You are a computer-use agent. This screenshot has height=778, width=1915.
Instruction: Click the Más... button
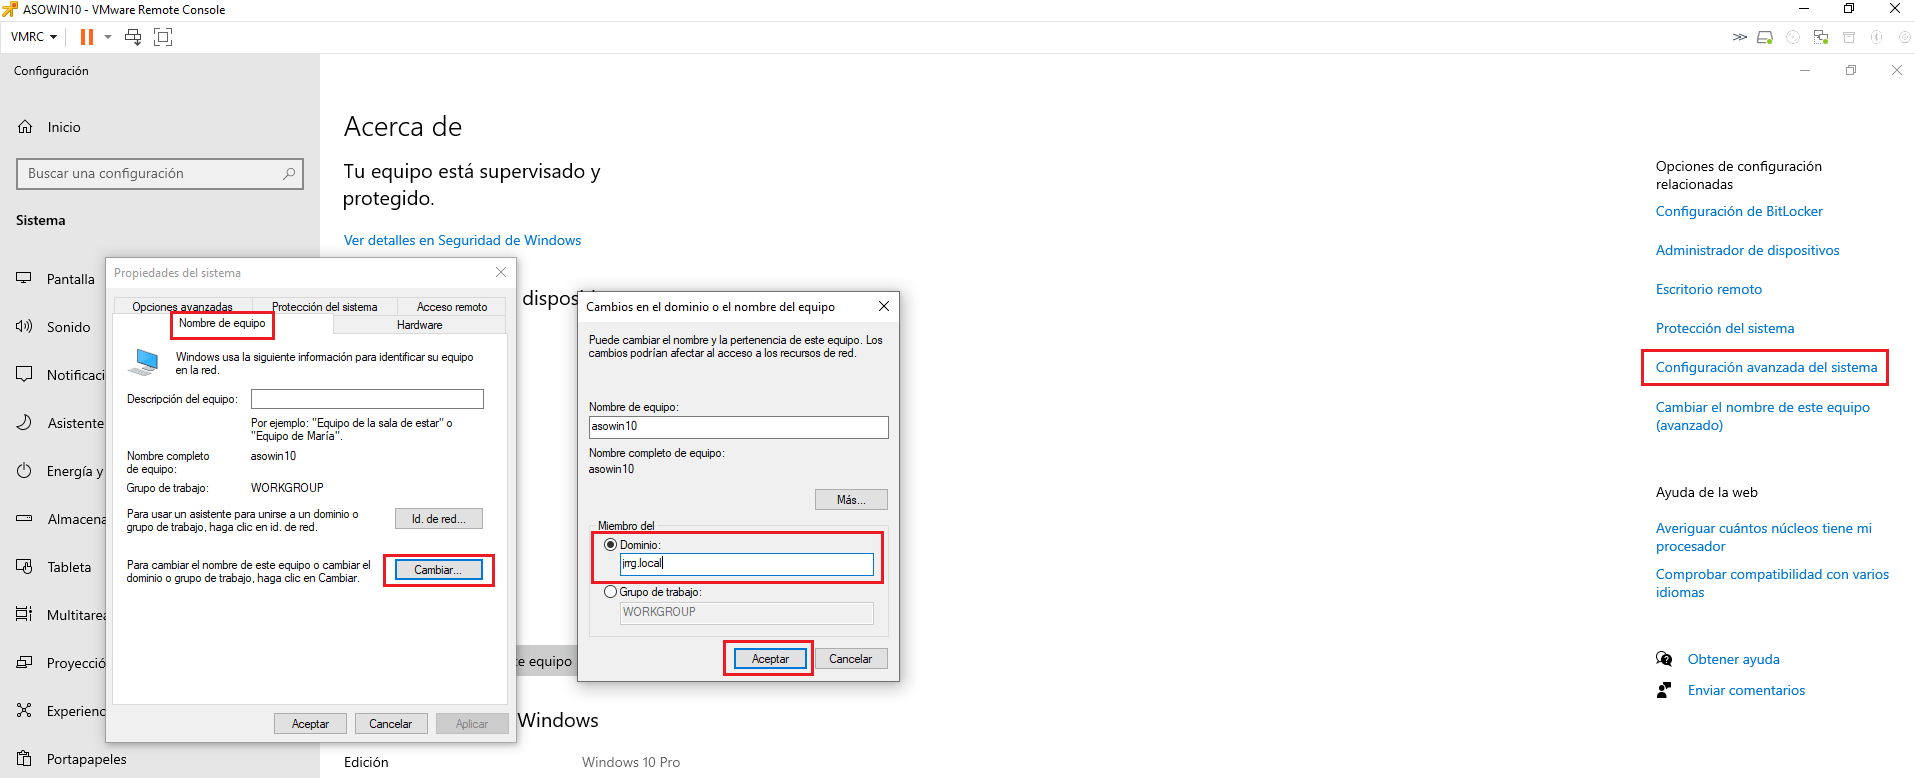[850, 500]
